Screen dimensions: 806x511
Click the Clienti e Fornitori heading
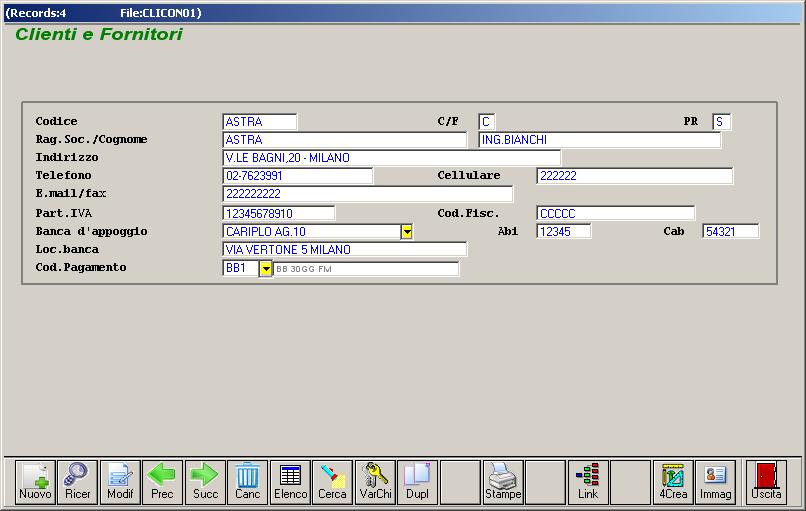point(99,34)
